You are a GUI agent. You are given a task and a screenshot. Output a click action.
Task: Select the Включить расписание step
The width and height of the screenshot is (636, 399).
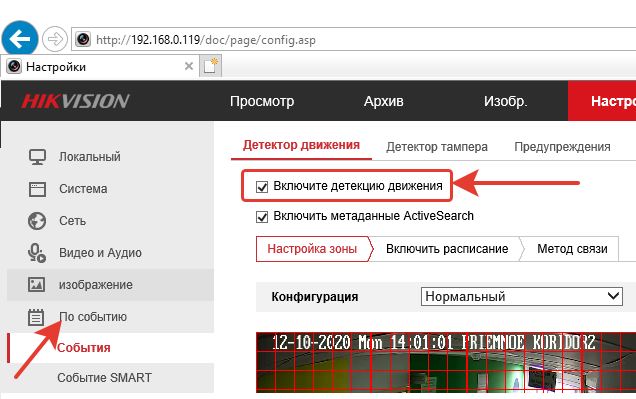pyautogui.click(x=447, y=249)
